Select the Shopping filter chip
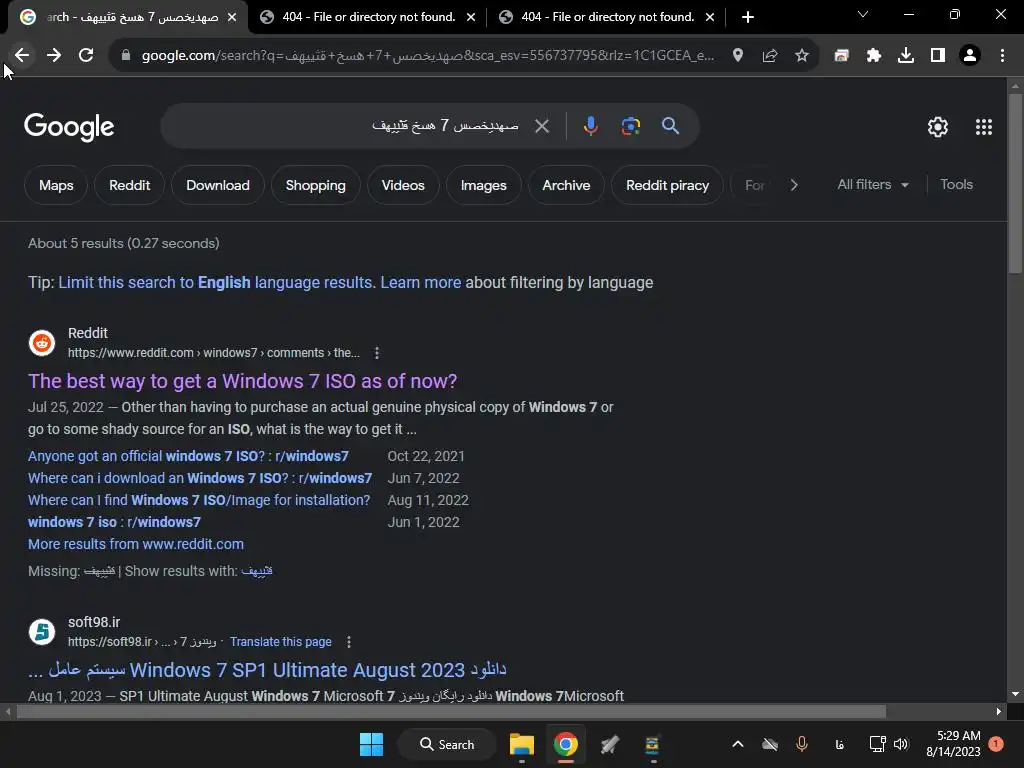 click(x=315, y=185)
